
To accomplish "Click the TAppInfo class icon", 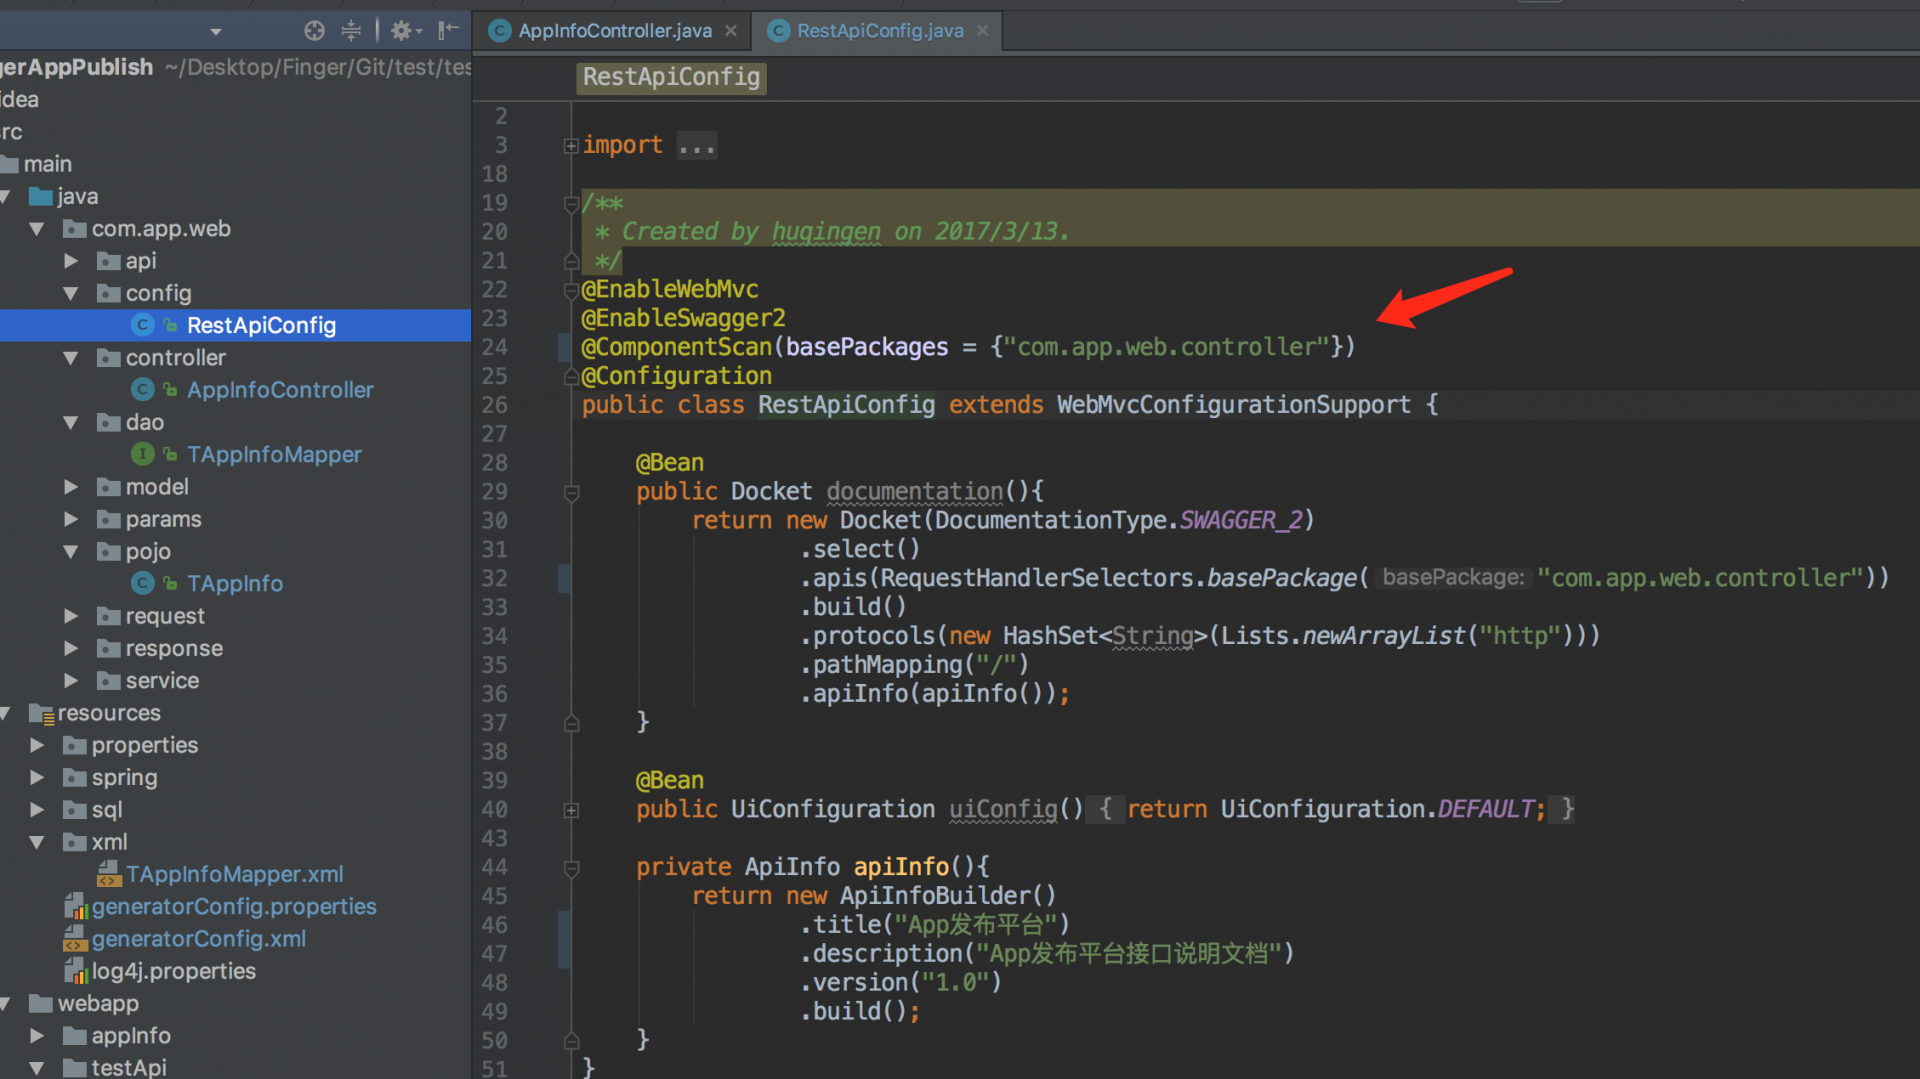I will click(x=143, y=584).
